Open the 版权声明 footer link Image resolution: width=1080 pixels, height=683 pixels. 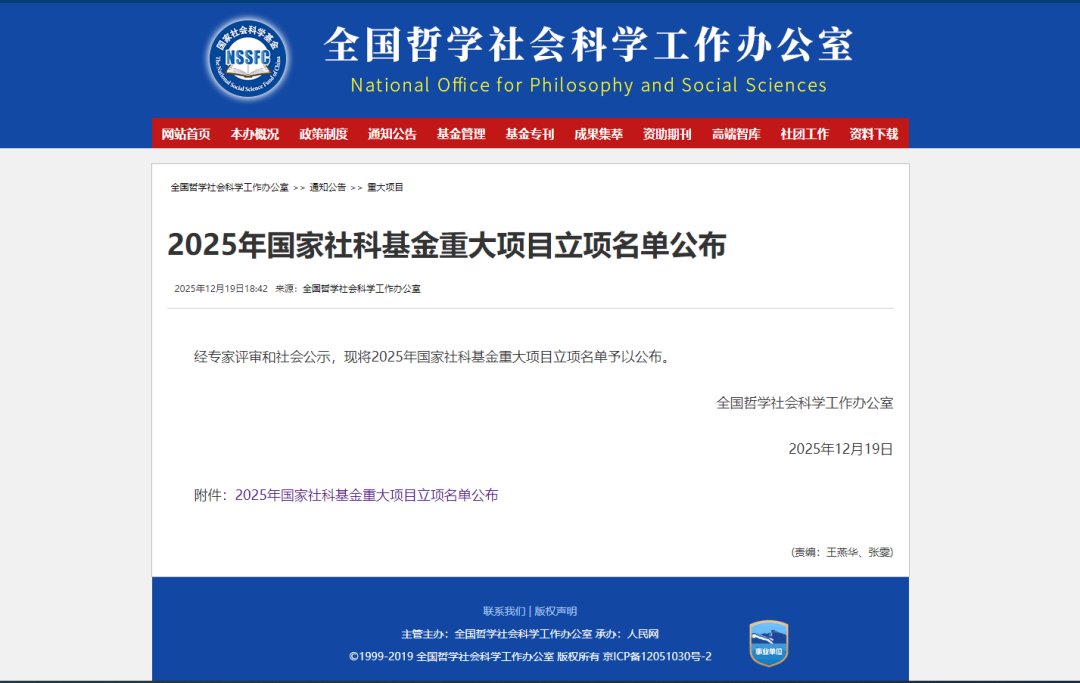tap(555, 611)
